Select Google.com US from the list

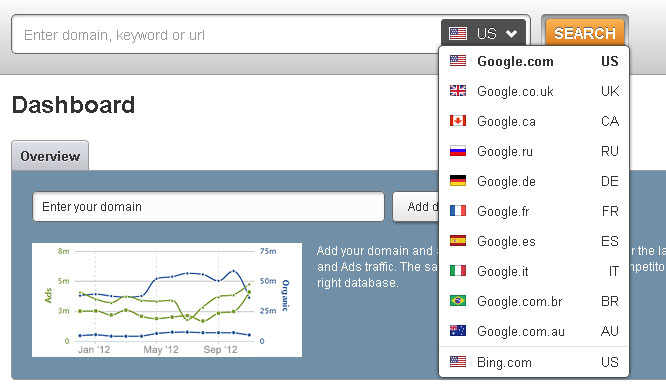(534, 61)
